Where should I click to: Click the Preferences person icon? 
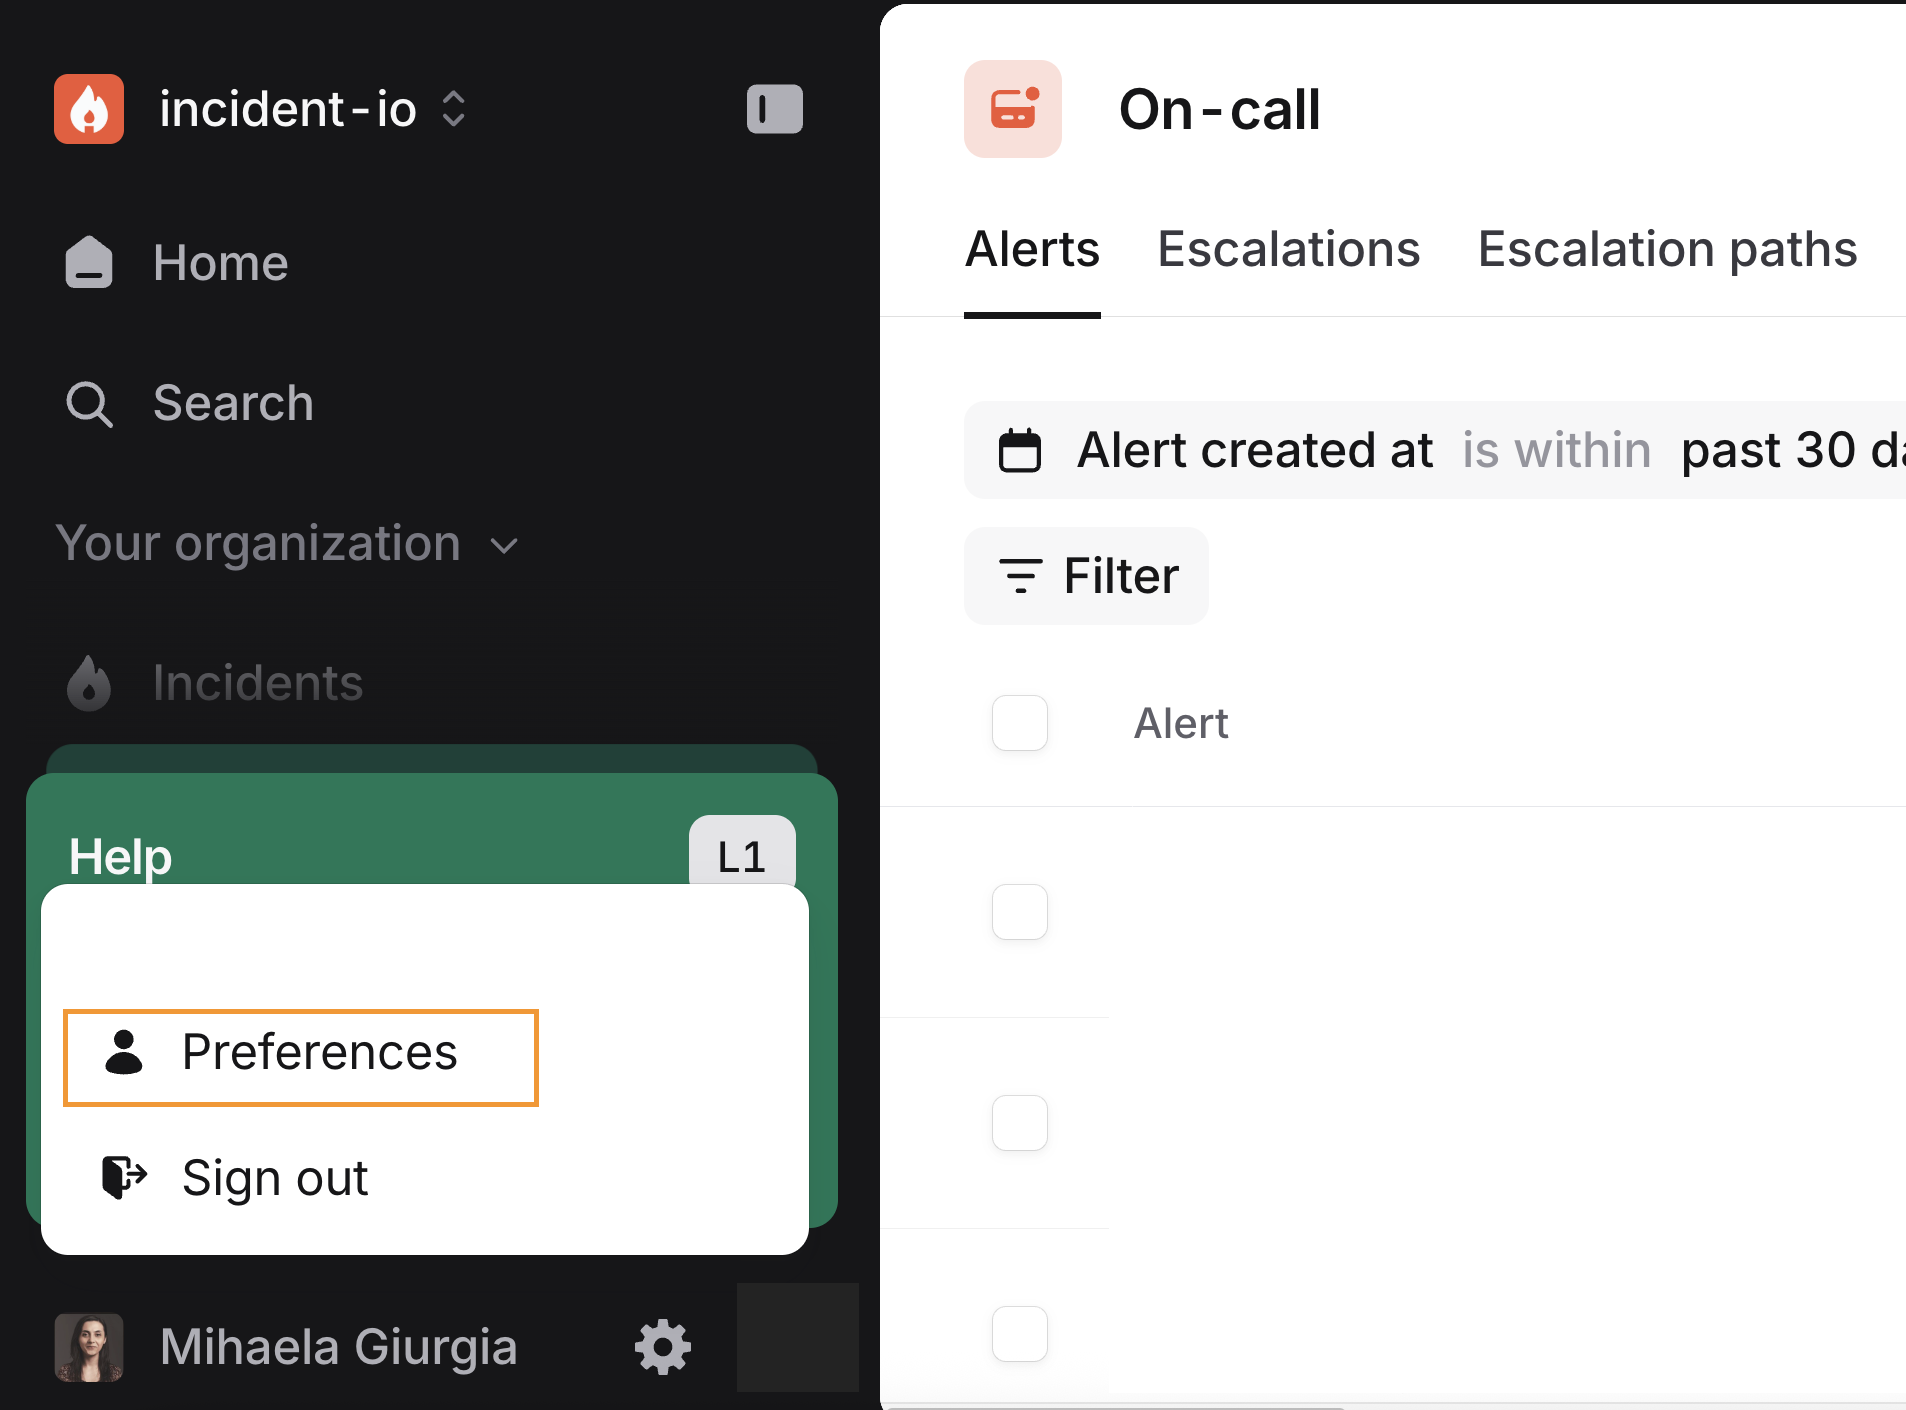(x=124, y=1052)
